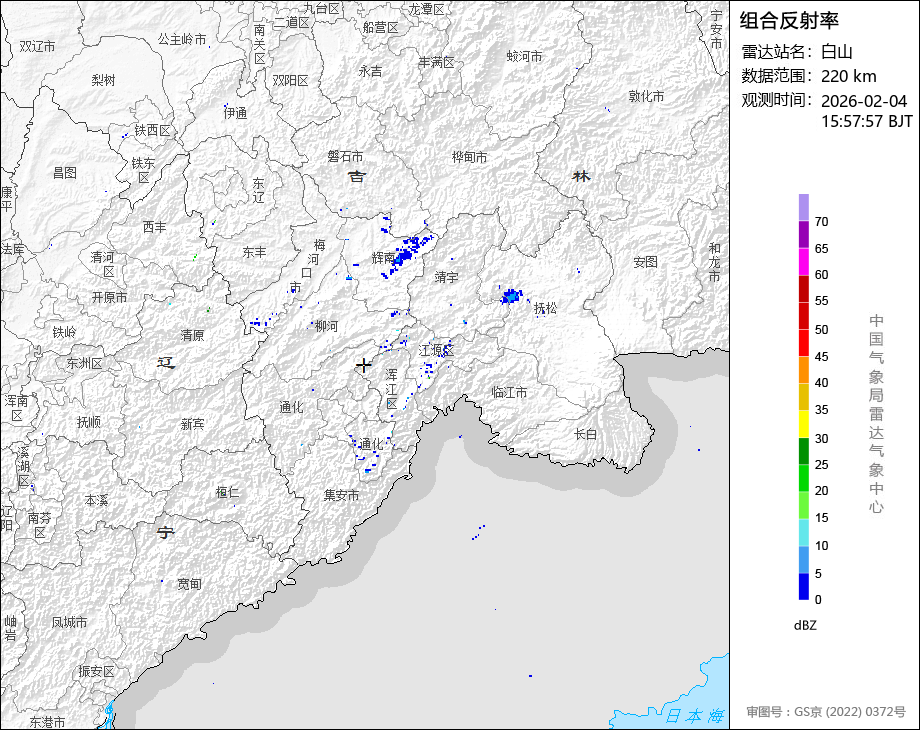Image resolution: width=920 pixels, height=730 pixels.
Task: Click the 蛟河市 map label
Action: 525,56
